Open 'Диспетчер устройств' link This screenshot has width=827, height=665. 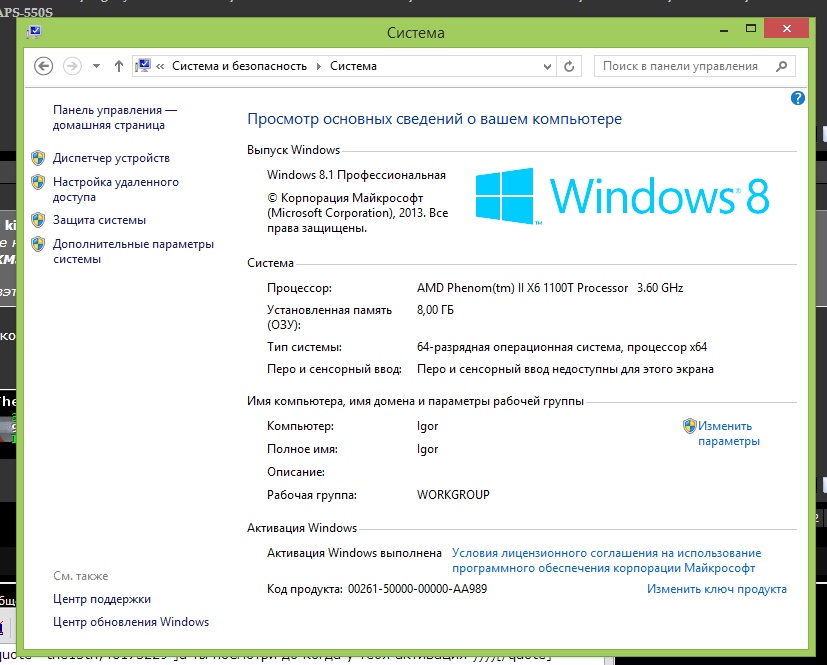111,158
